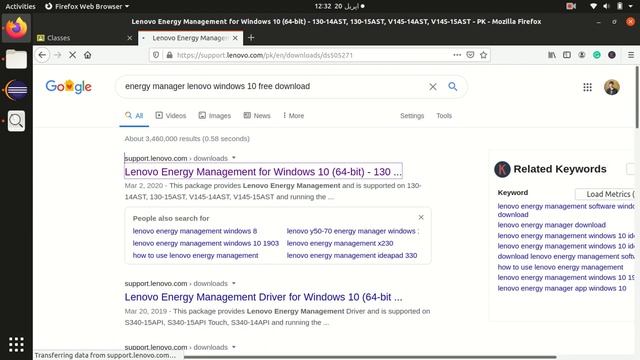The height and width of the screenshot is (360, 640).
Task: Search lenovo energy management windows 8
Action: [195, 231]
